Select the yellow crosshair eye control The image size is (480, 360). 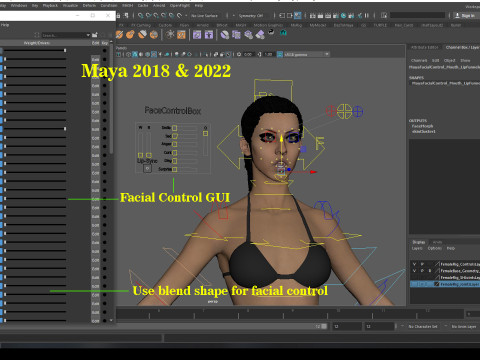pos(344,111)
